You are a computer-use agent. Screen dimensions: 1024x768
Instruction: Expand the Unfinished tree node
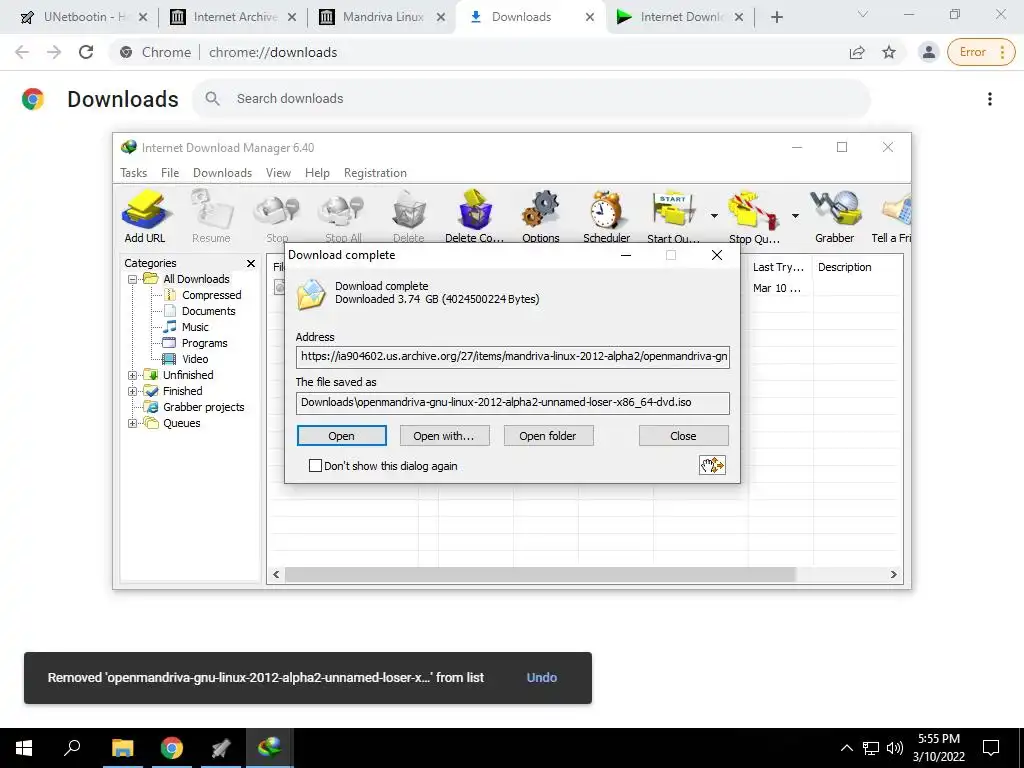[133, 375]
